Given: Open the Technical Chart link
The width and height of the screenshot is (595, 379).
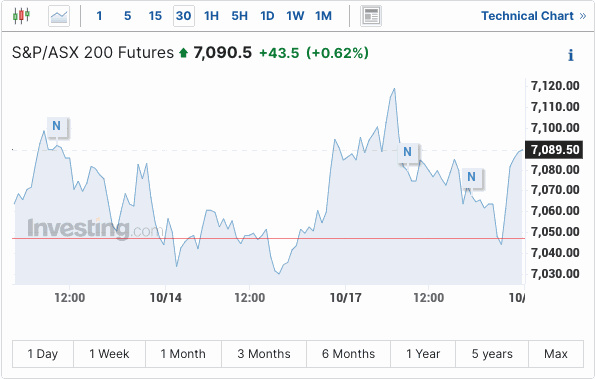Looking at the screenshot, I should click(x=534, y=16).
